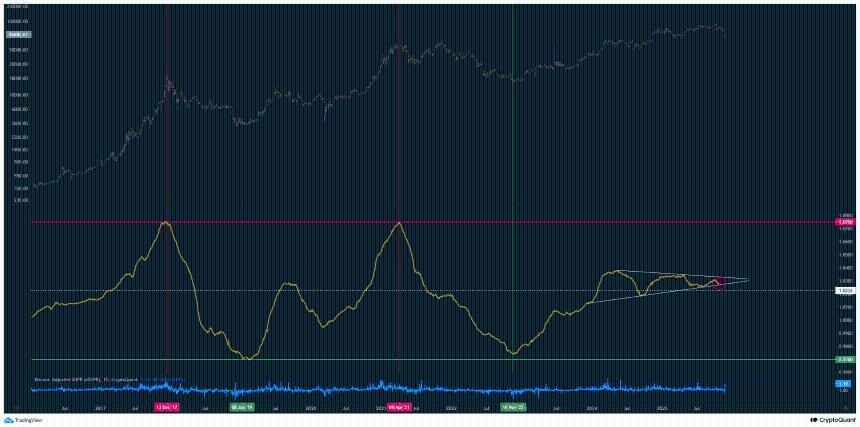Click the green 16 Nov '22 date label

pyautogui.click(x=513, y=408)
